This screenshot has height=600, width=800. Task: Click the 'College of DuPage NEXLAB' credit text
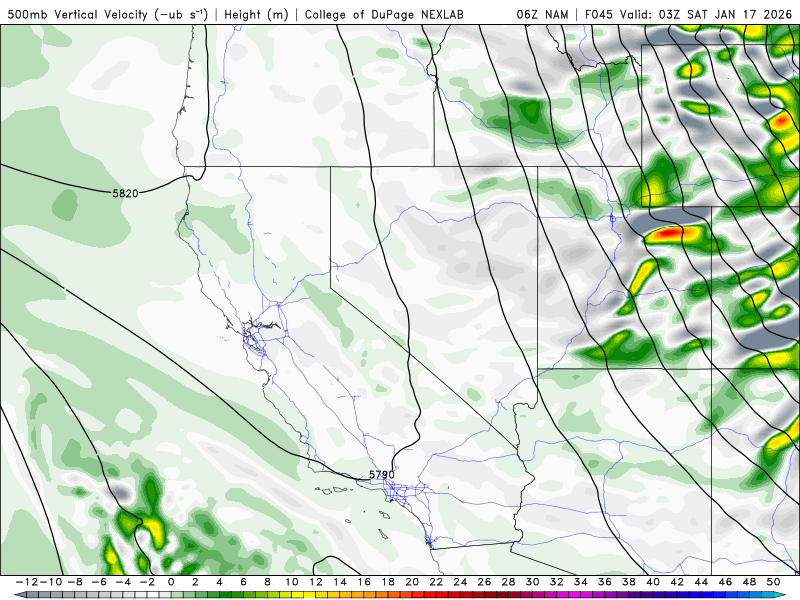click(x=384, y=14)
